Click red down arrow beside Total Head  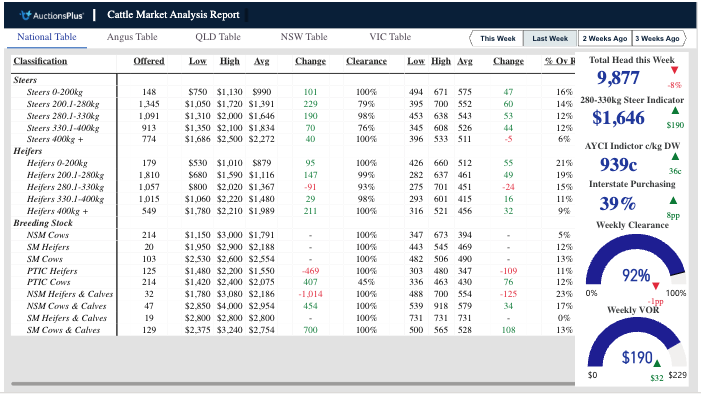point(675,70)
